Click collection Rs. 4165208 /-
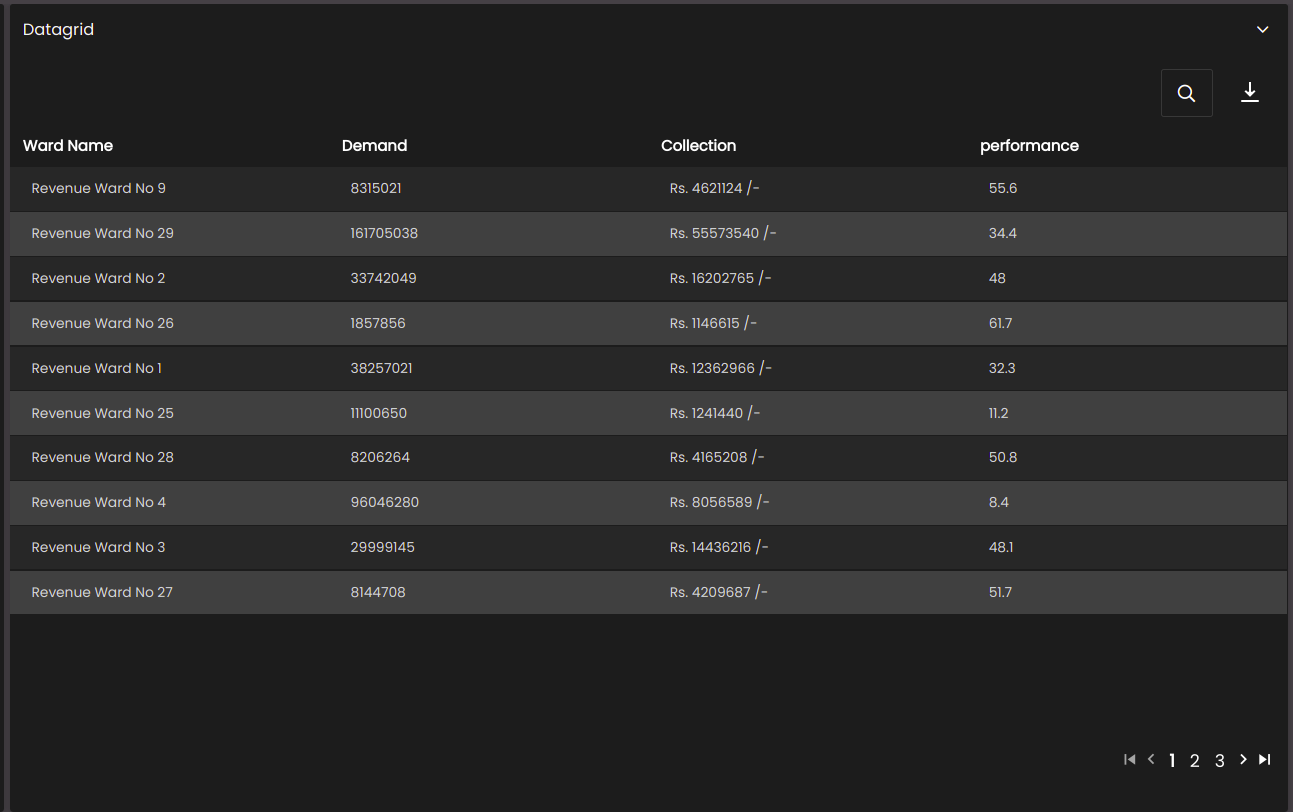The height and width of the screenshot is (812, 1293). [717, 457]
